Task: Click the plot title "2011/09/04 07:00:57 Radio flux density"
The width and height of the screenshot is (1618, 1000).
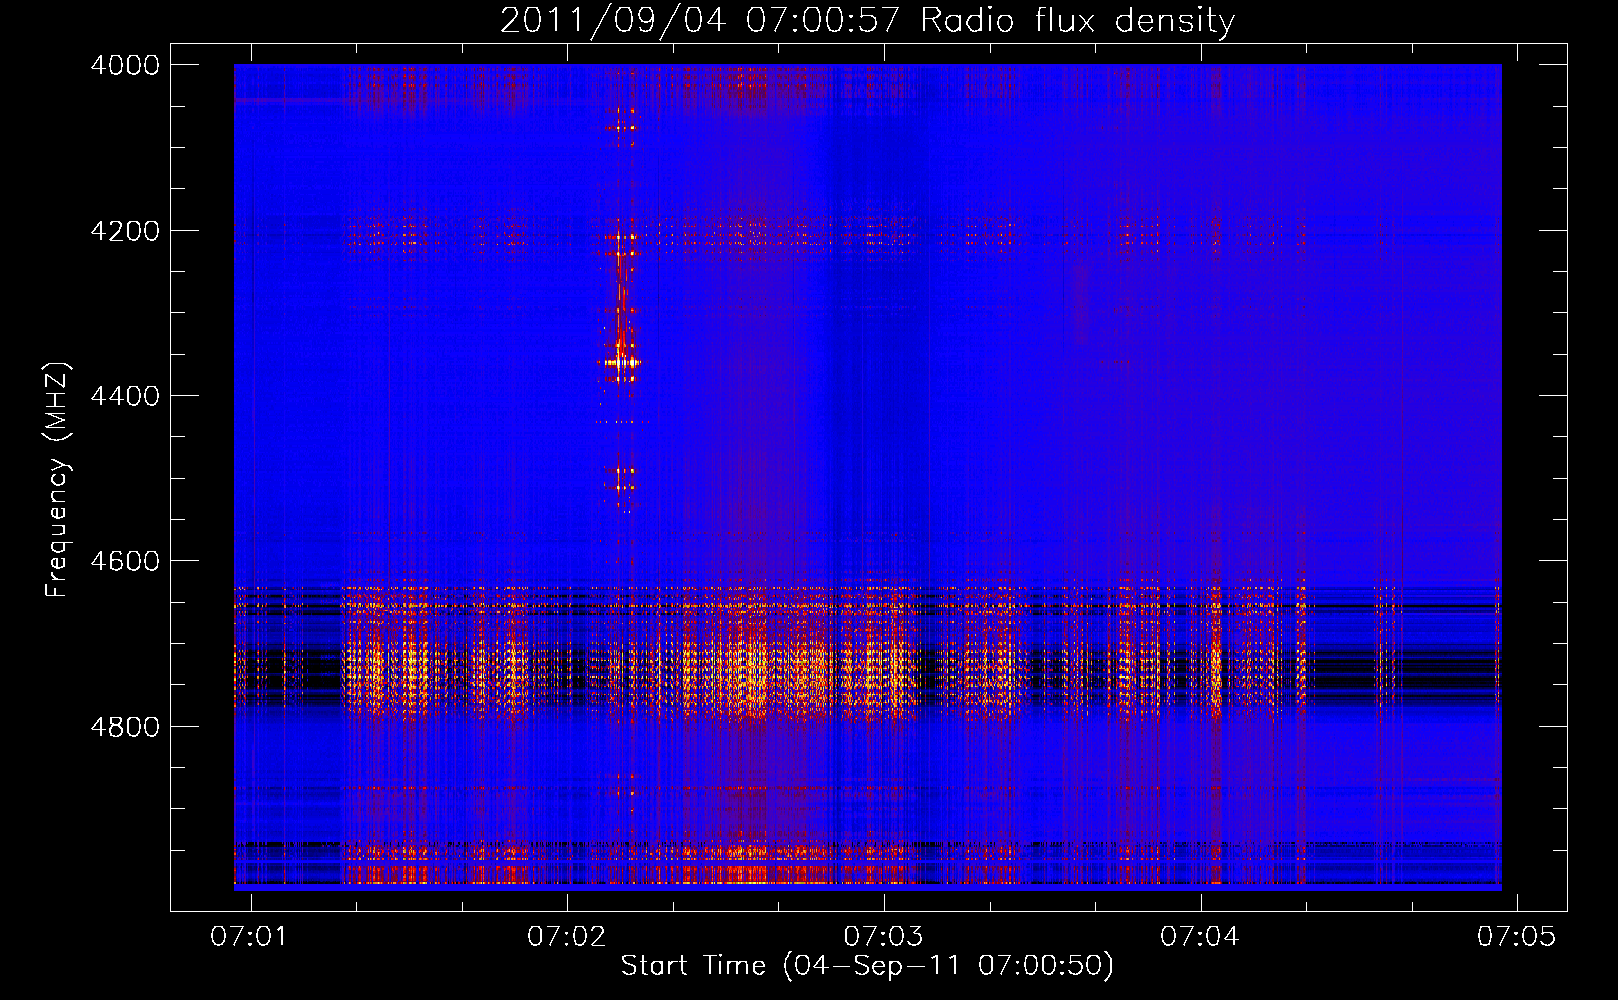Action: tap(867, 21)
